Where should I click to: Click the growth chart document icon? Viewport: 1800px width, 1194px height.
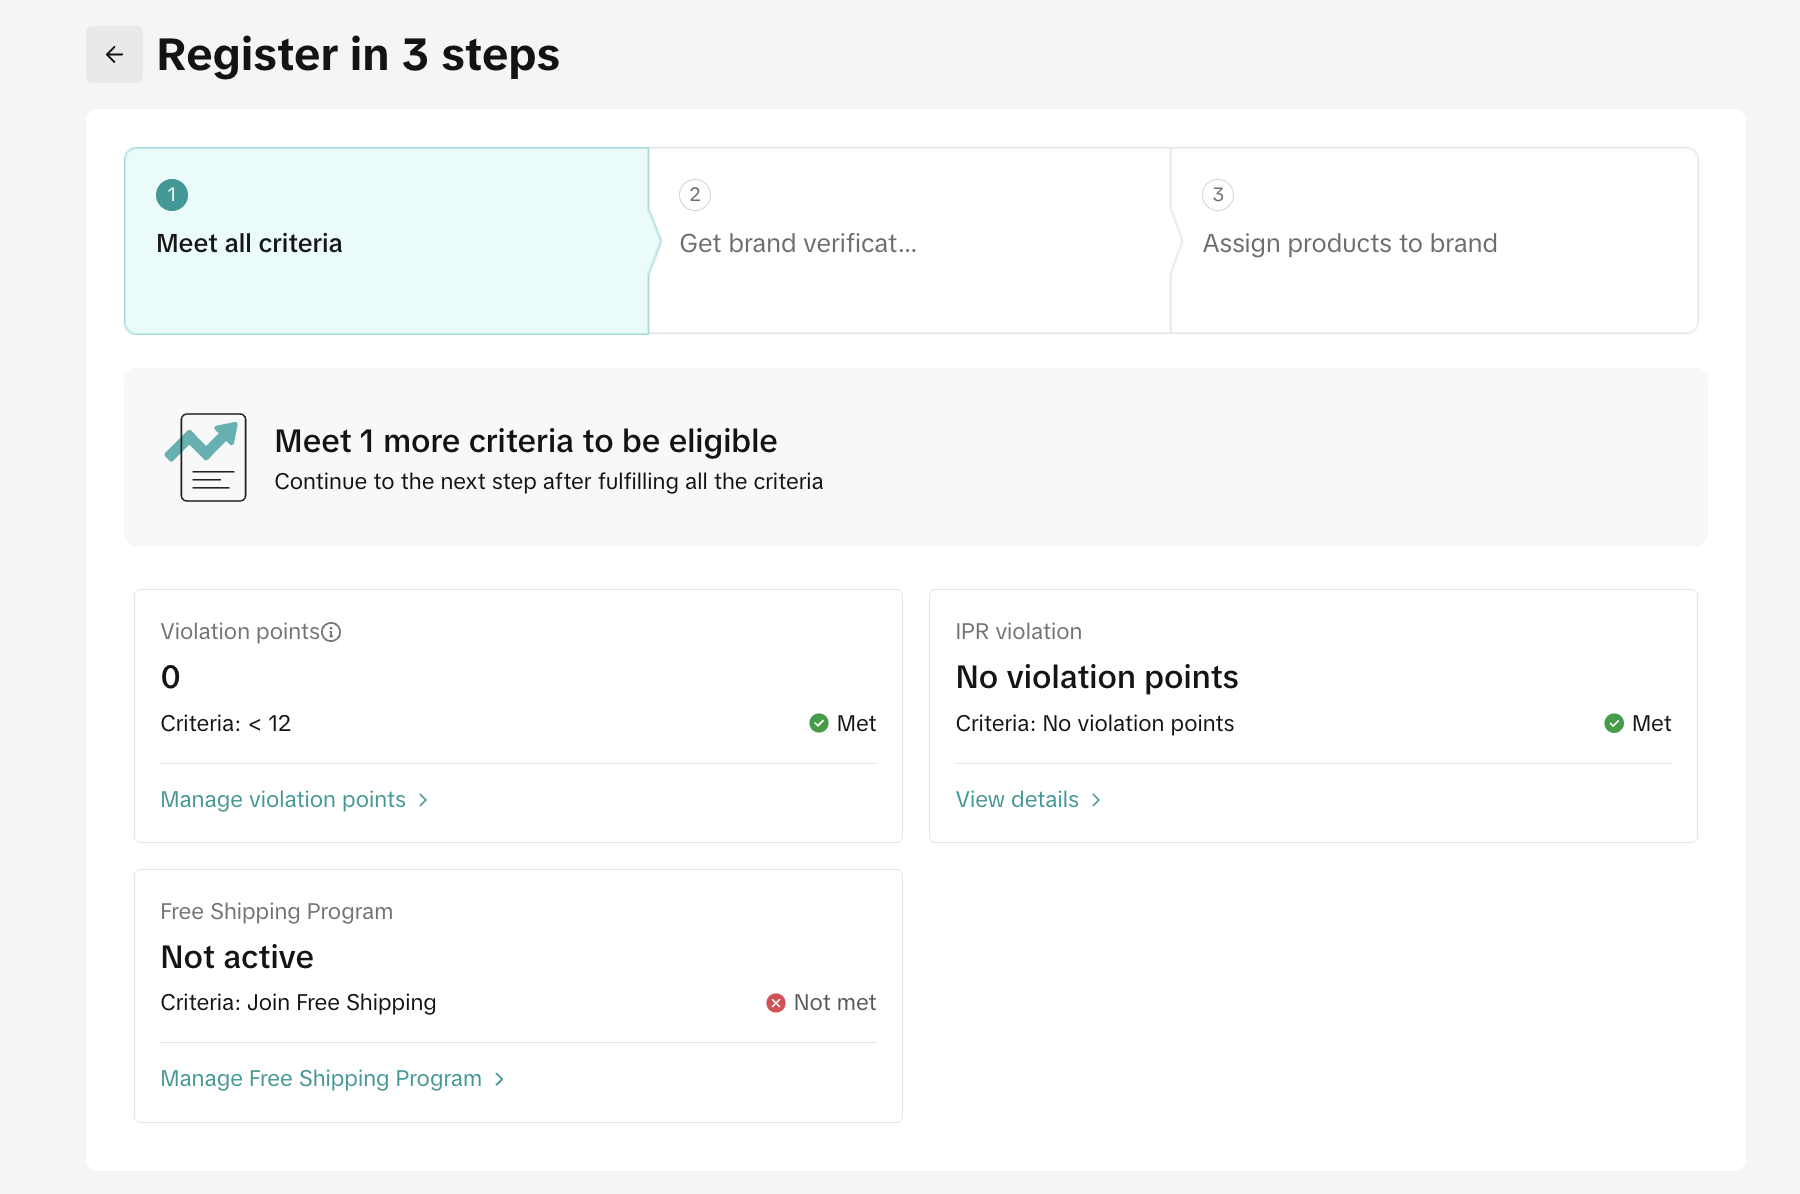(207, 457)
